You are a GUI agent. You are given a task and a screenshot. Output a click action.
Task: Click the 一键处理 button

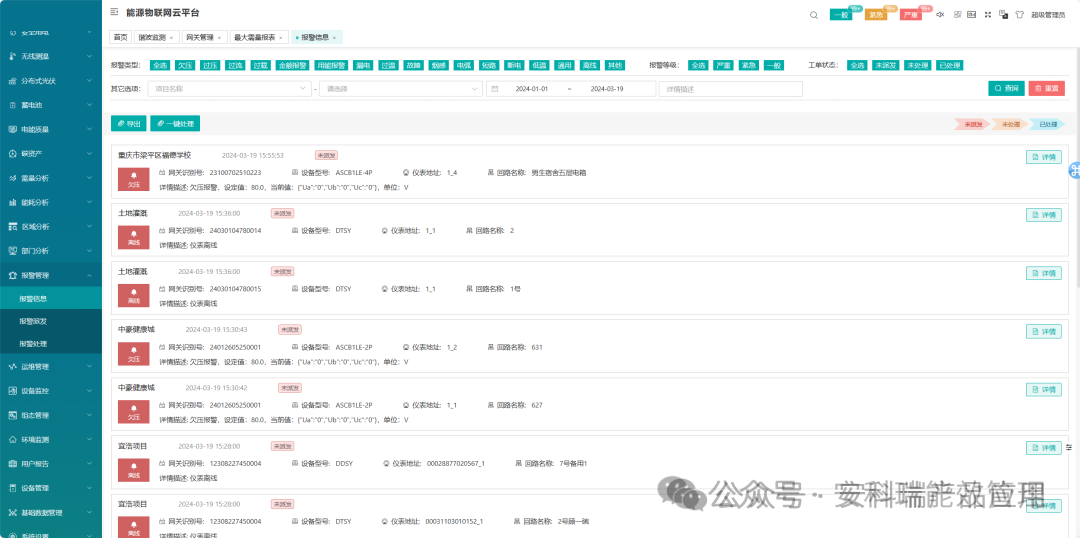coord(175,124)
